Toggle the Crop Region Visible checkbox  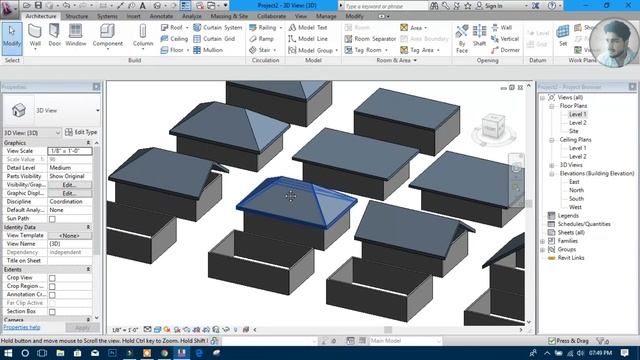tap(52, 287)
